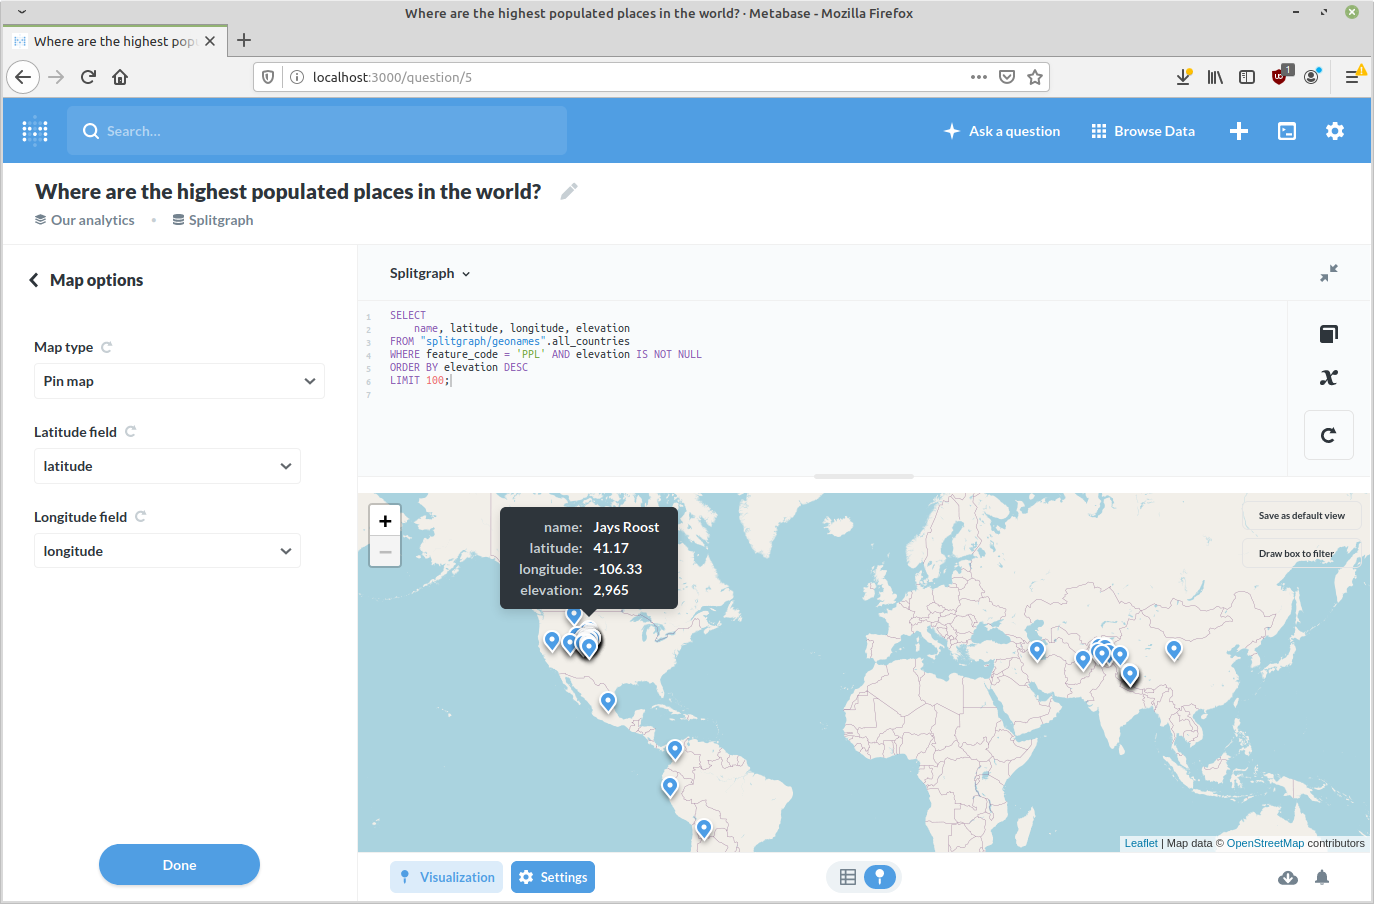The width and height of the screenshot is (1374, 904).
Task: Save to Pocket icon
Action: 1007,77
